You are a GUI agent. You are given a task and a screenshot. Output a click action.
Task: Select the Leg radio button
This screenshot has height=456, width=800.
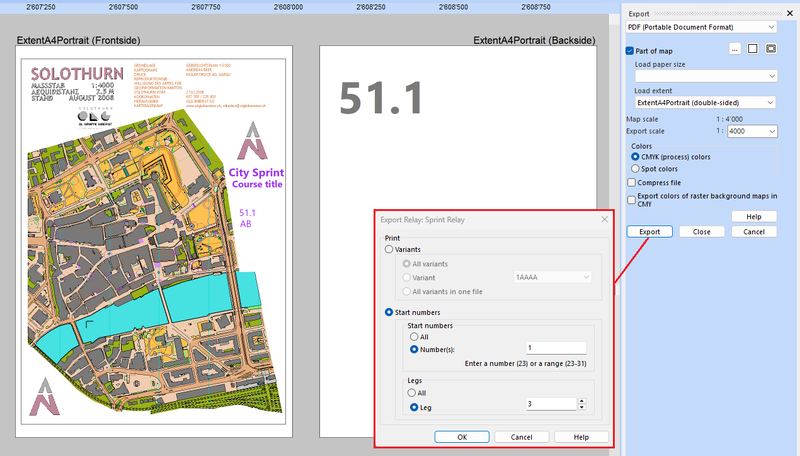[x=414, y=408]
